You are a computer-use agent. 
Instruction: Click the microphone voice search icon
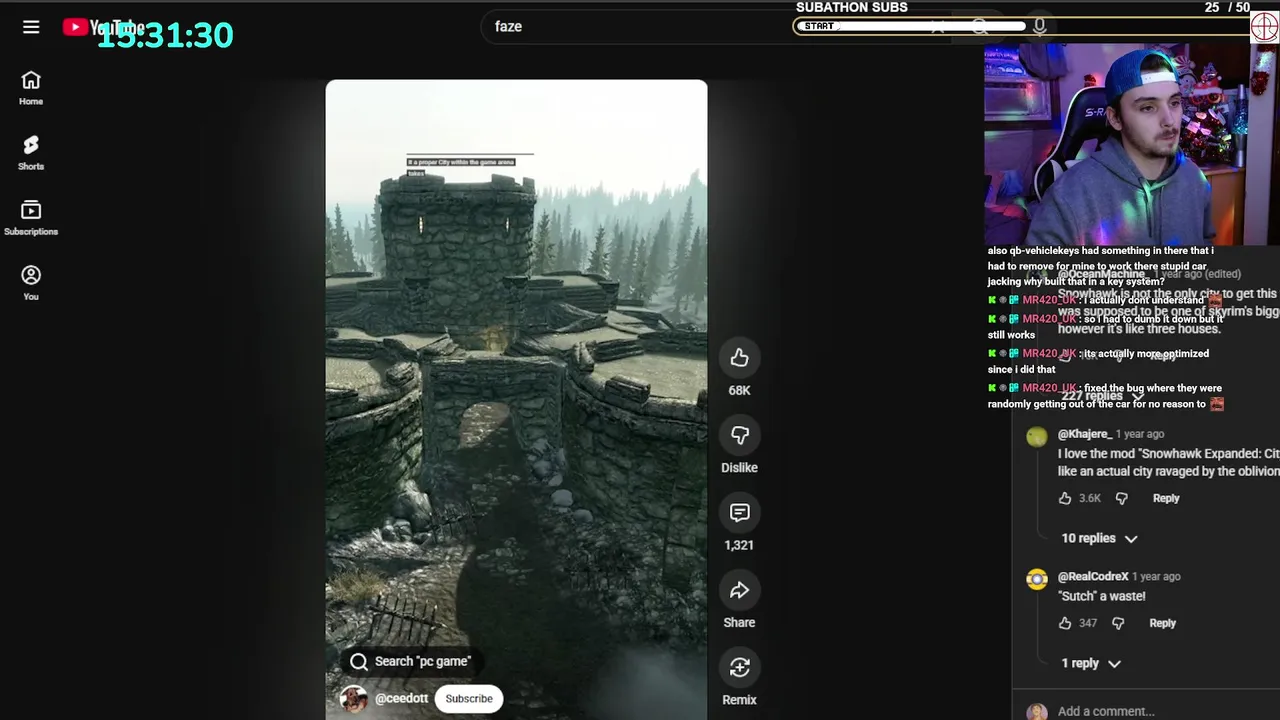coord(1040,27)
